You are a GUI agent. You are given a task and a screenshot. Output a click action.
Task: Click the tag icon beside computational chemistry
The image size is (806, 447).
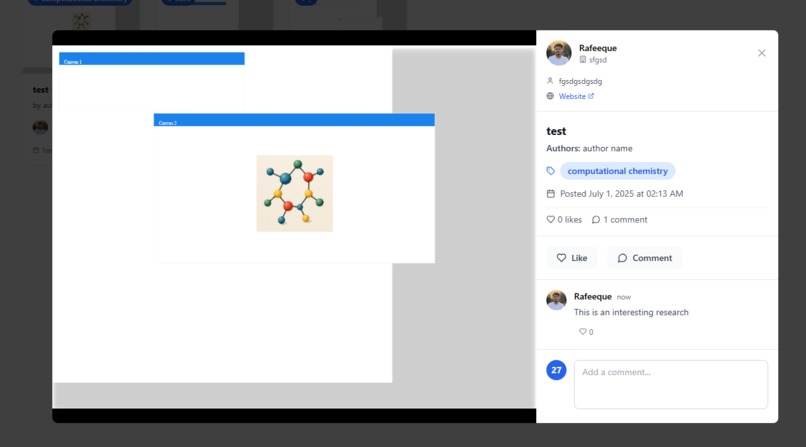551,171
